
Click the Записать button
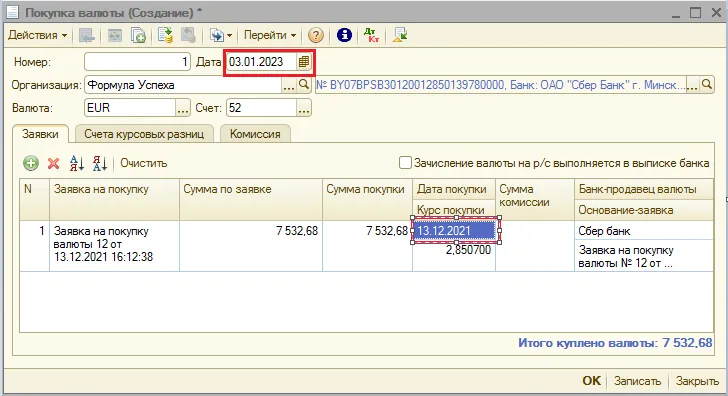click(x=637, y=381)
